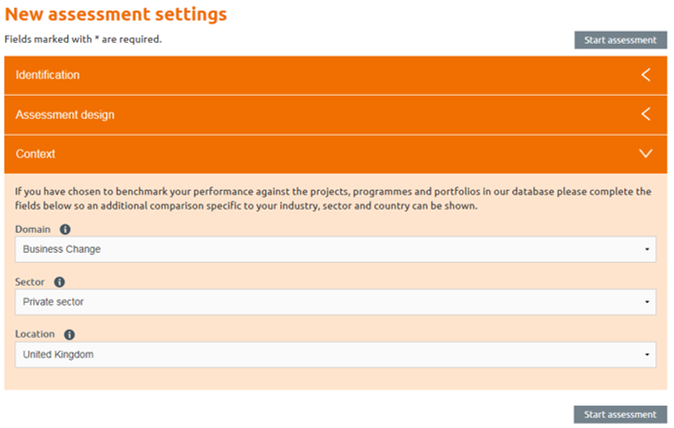The height and width of the screenshot is (428, 674).
Task: Select the Context header label
Action: tap(35, 154)
